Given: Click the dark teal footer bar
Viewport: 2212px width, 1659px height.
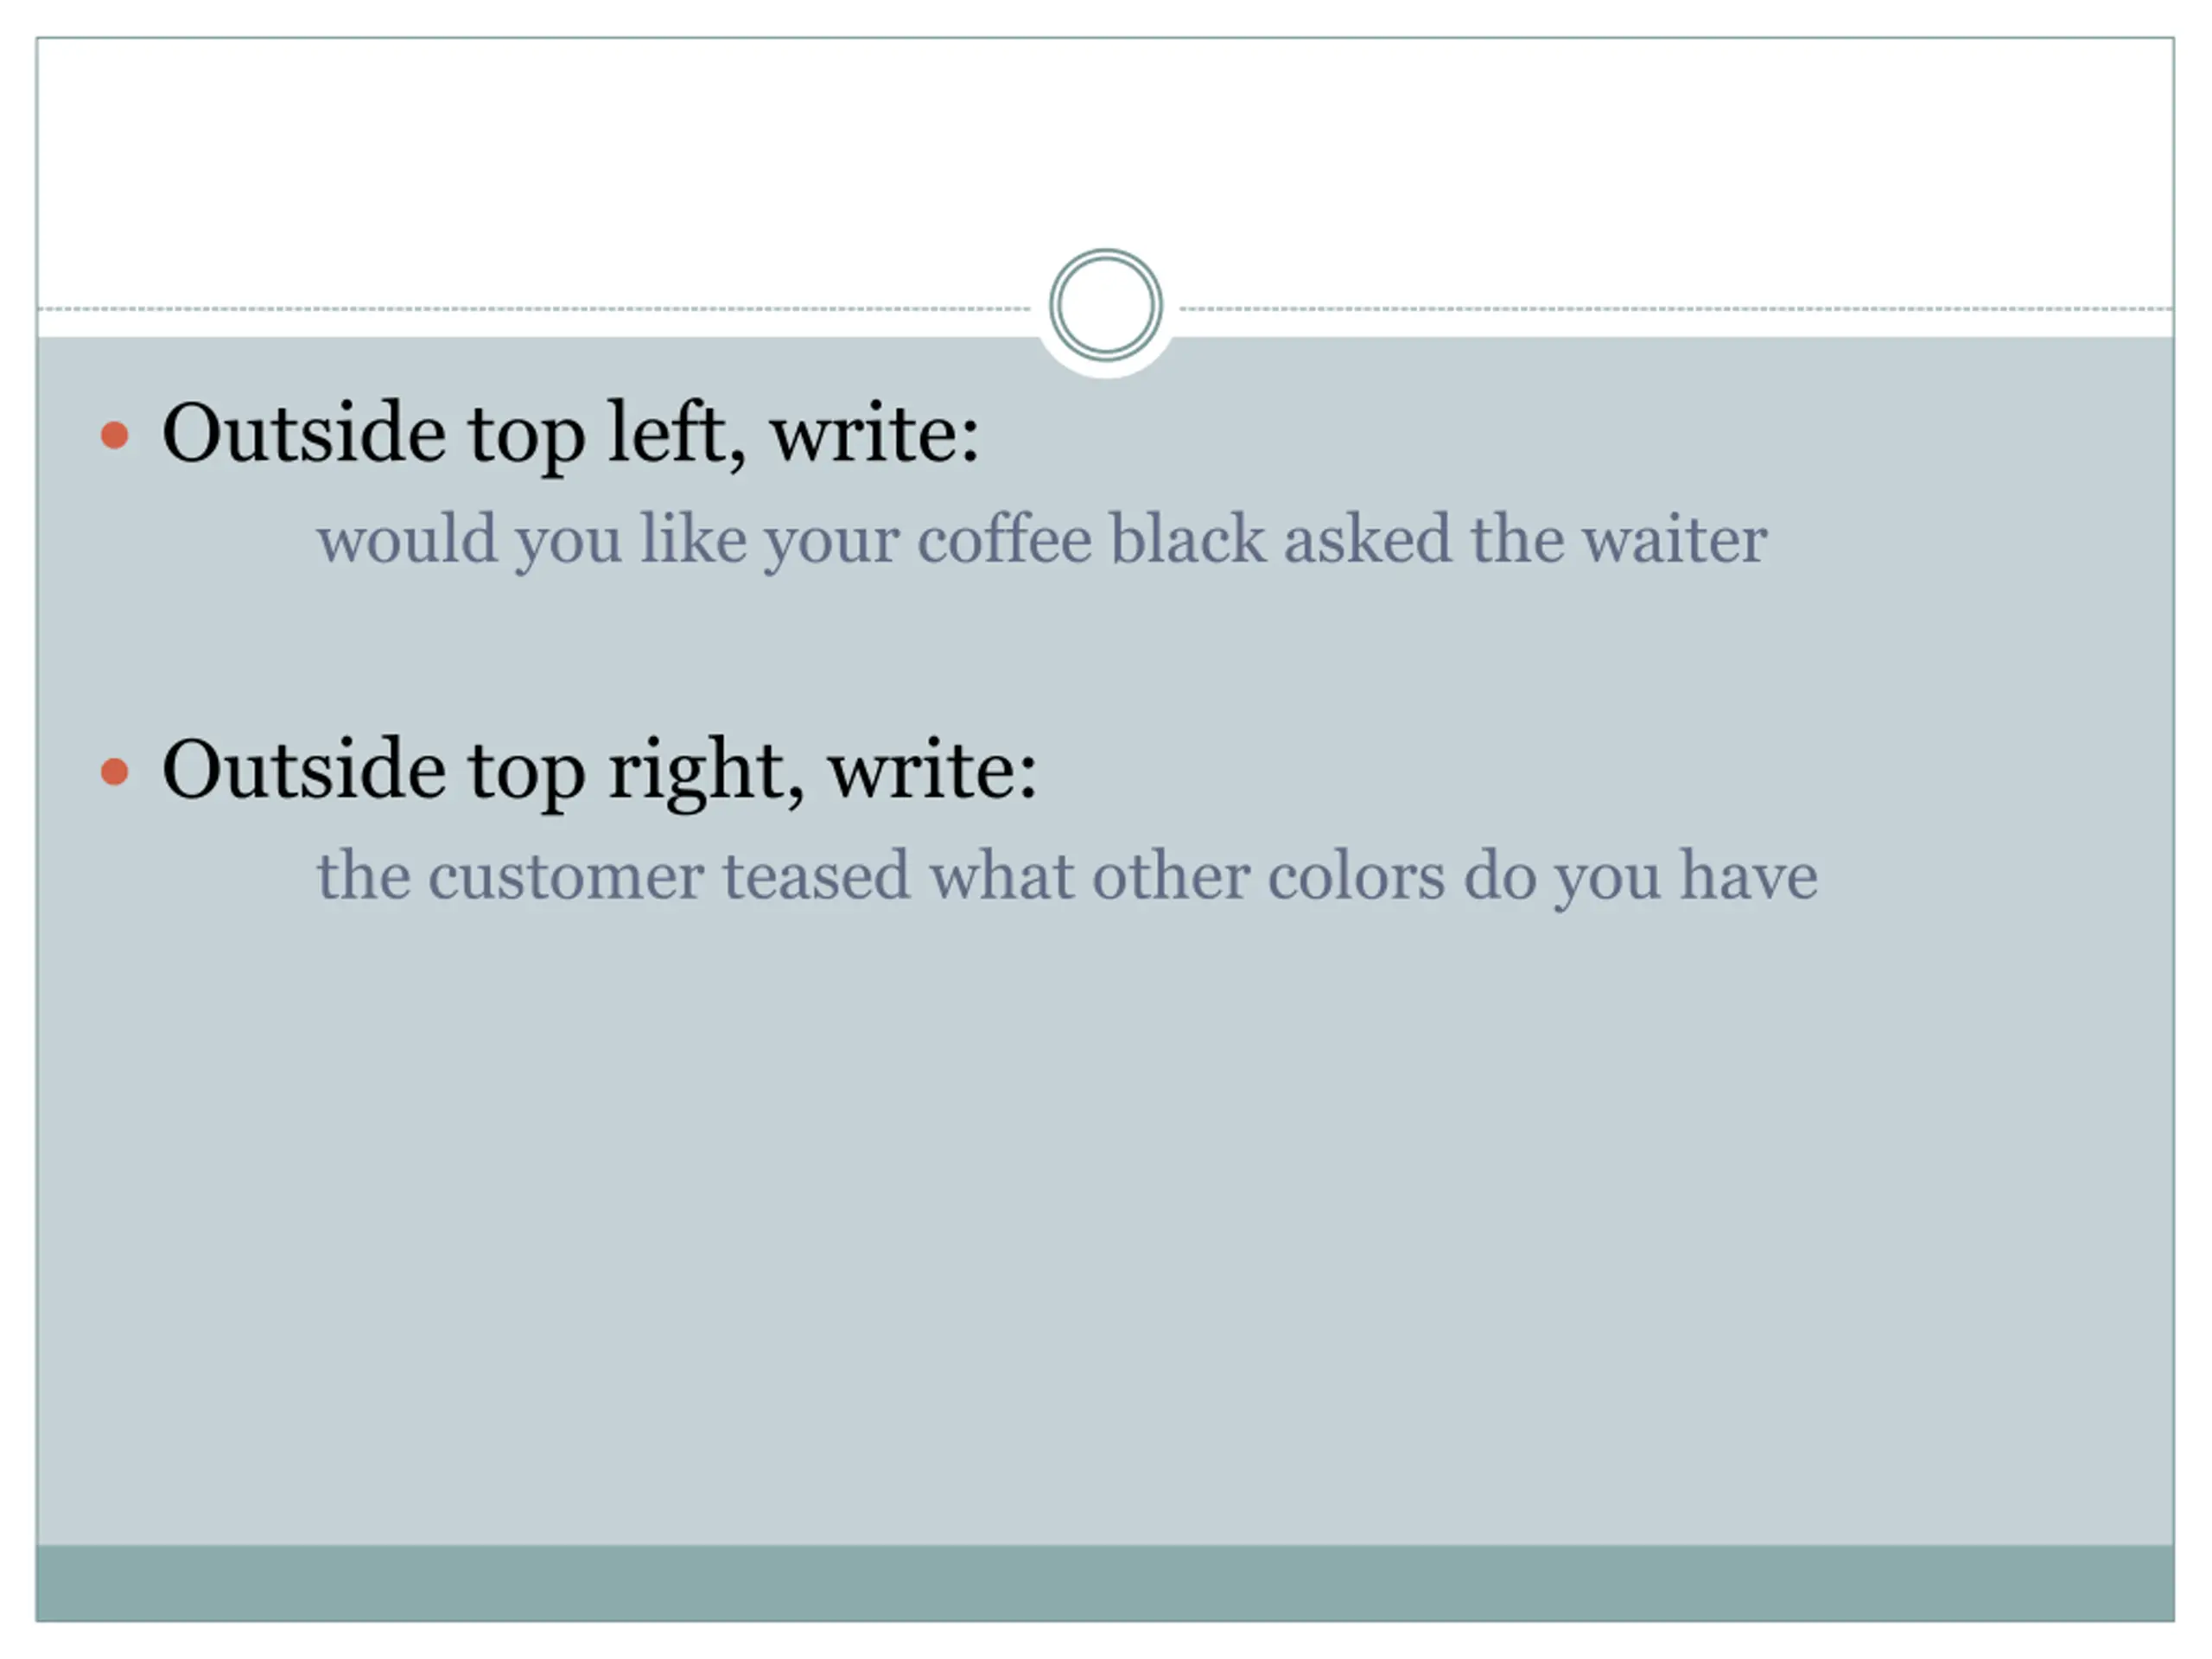Looking at the screenshot, I should pyautogui.click(x=1105, y=1583).
